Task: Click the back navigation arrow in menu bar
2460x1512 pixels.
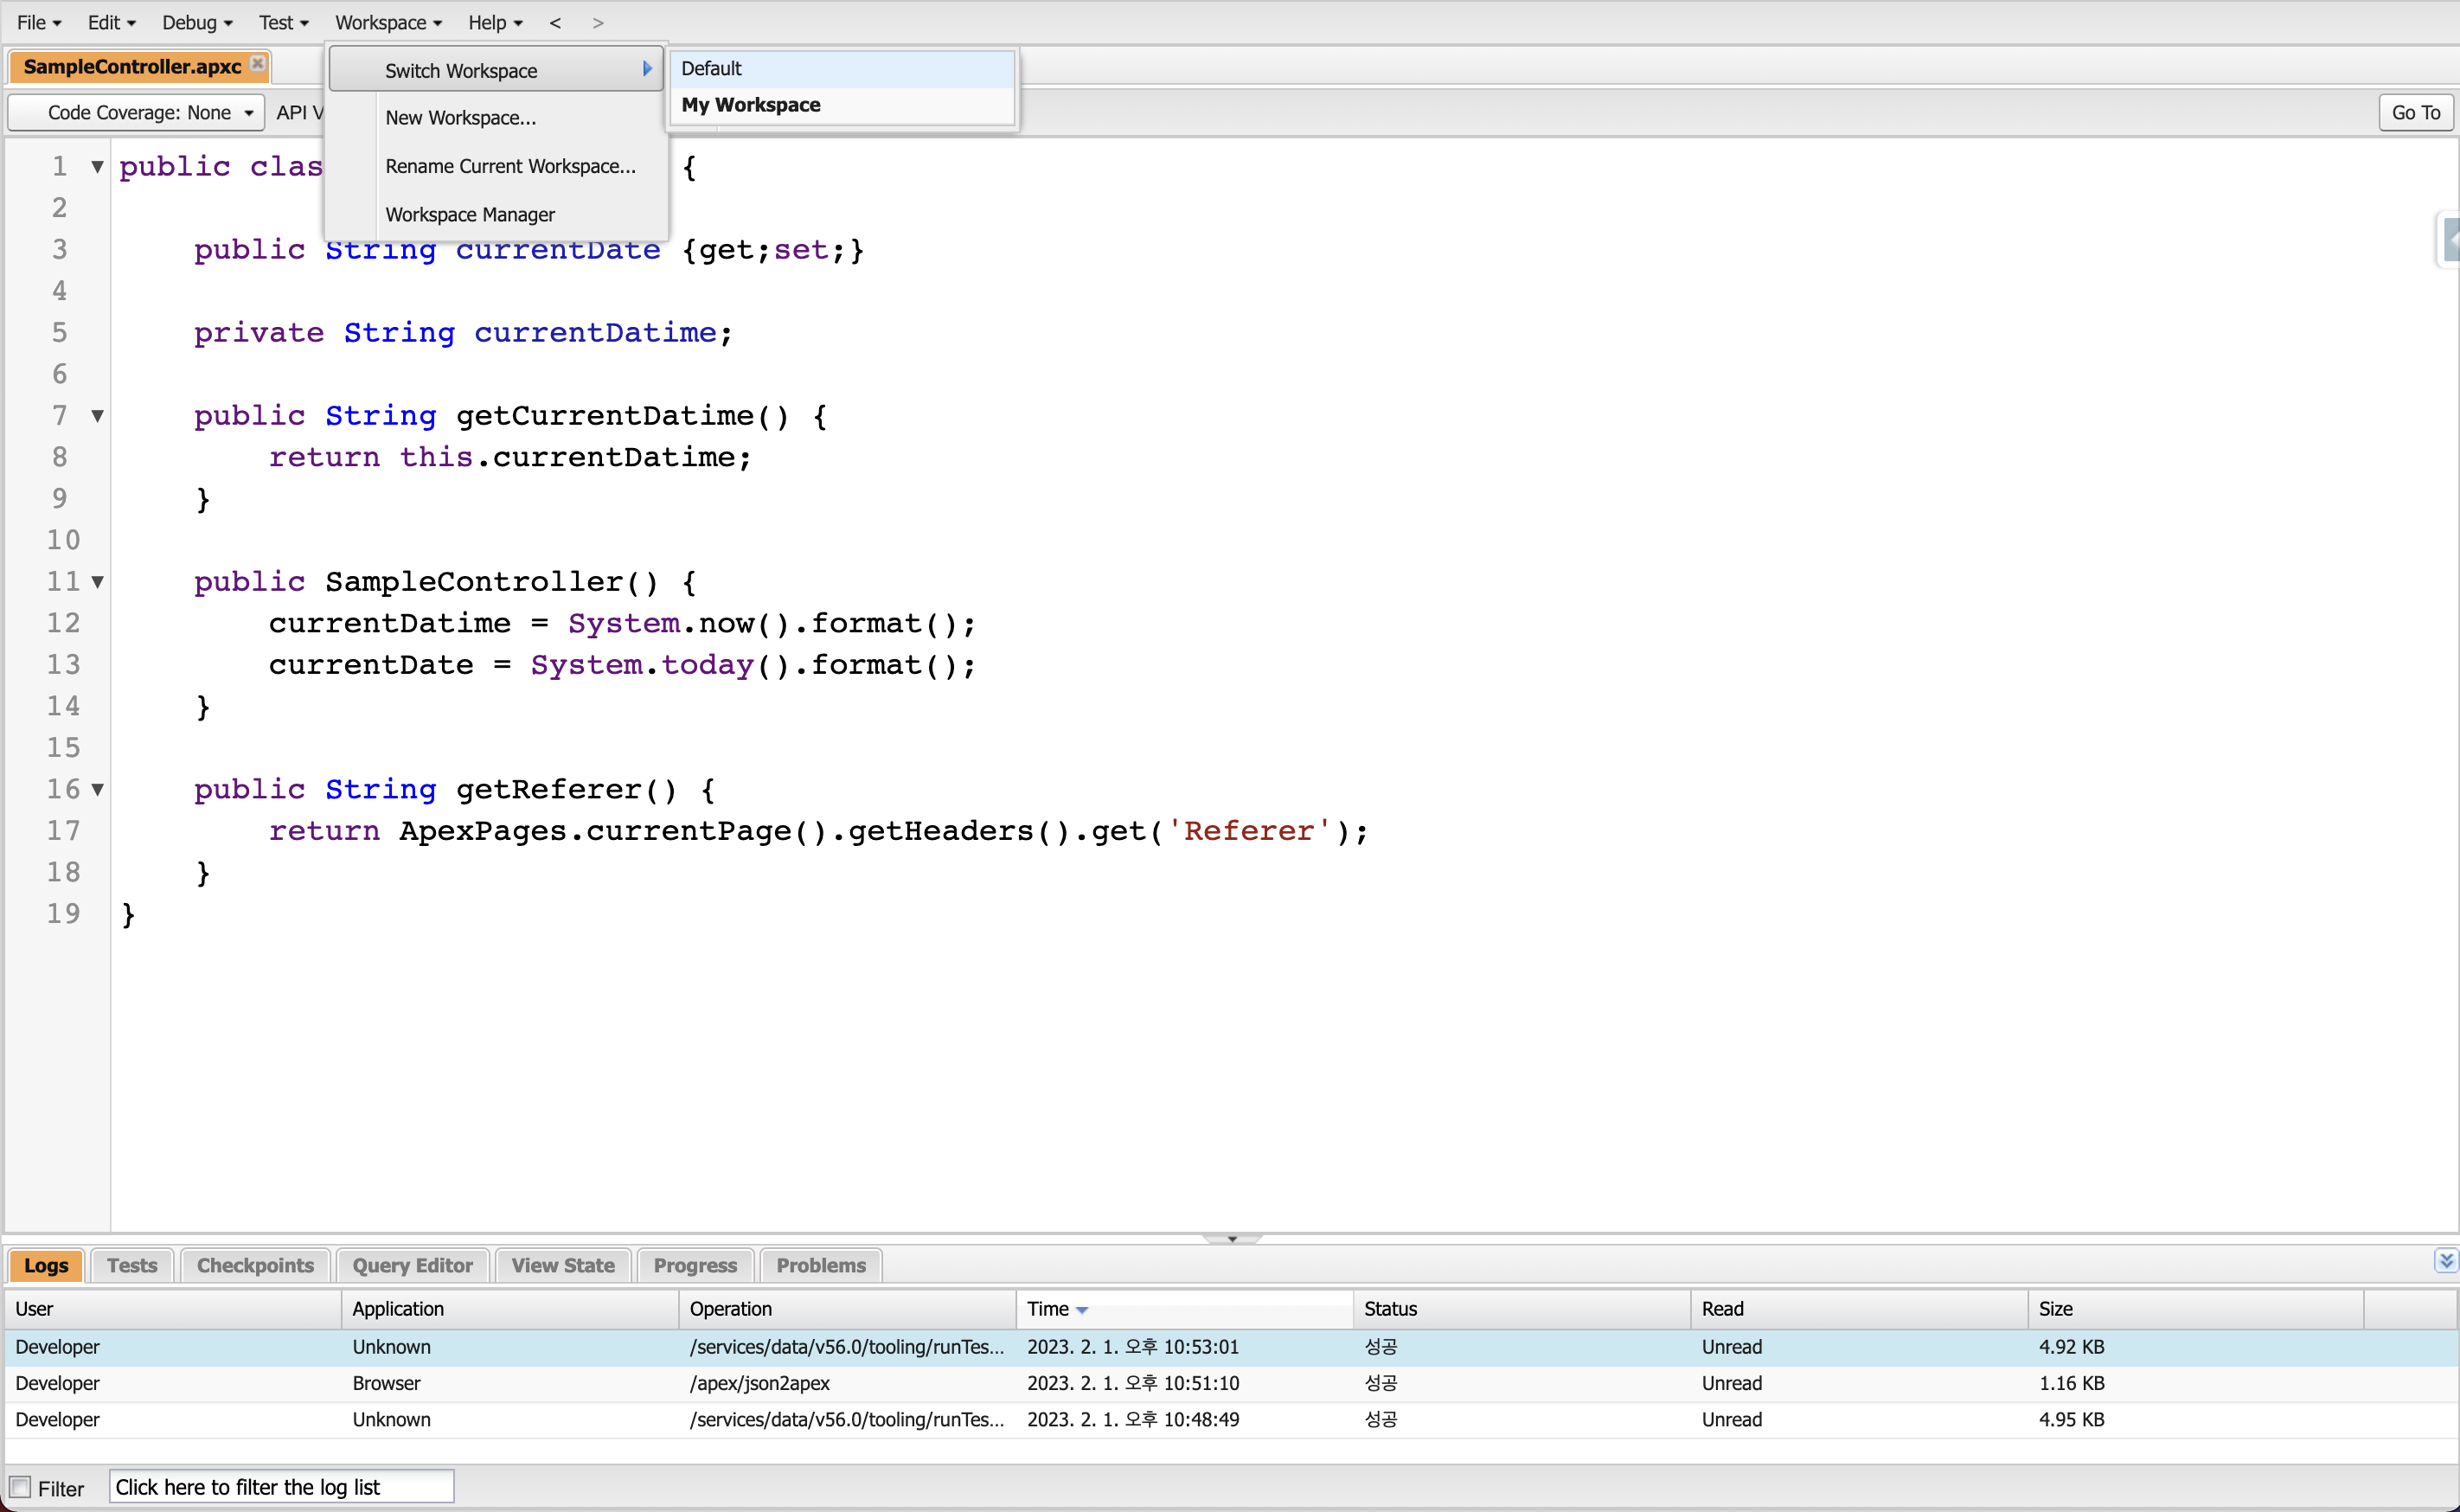Action: pos(555,22)
